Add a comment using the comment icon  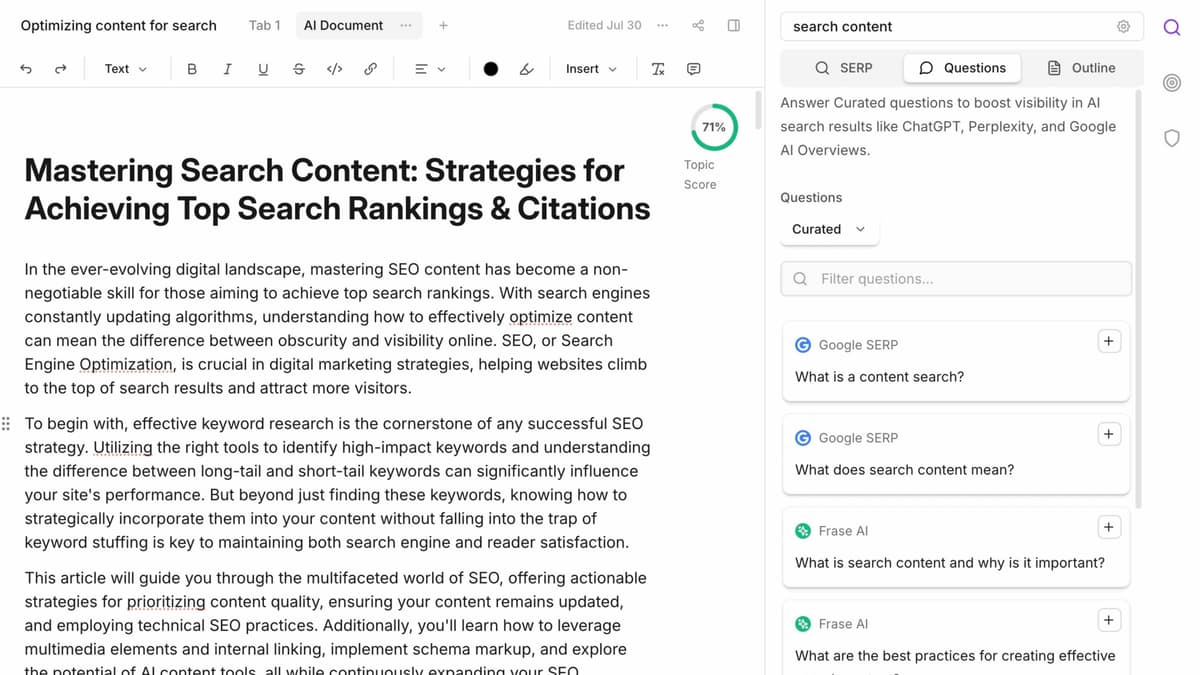(694, 69)
